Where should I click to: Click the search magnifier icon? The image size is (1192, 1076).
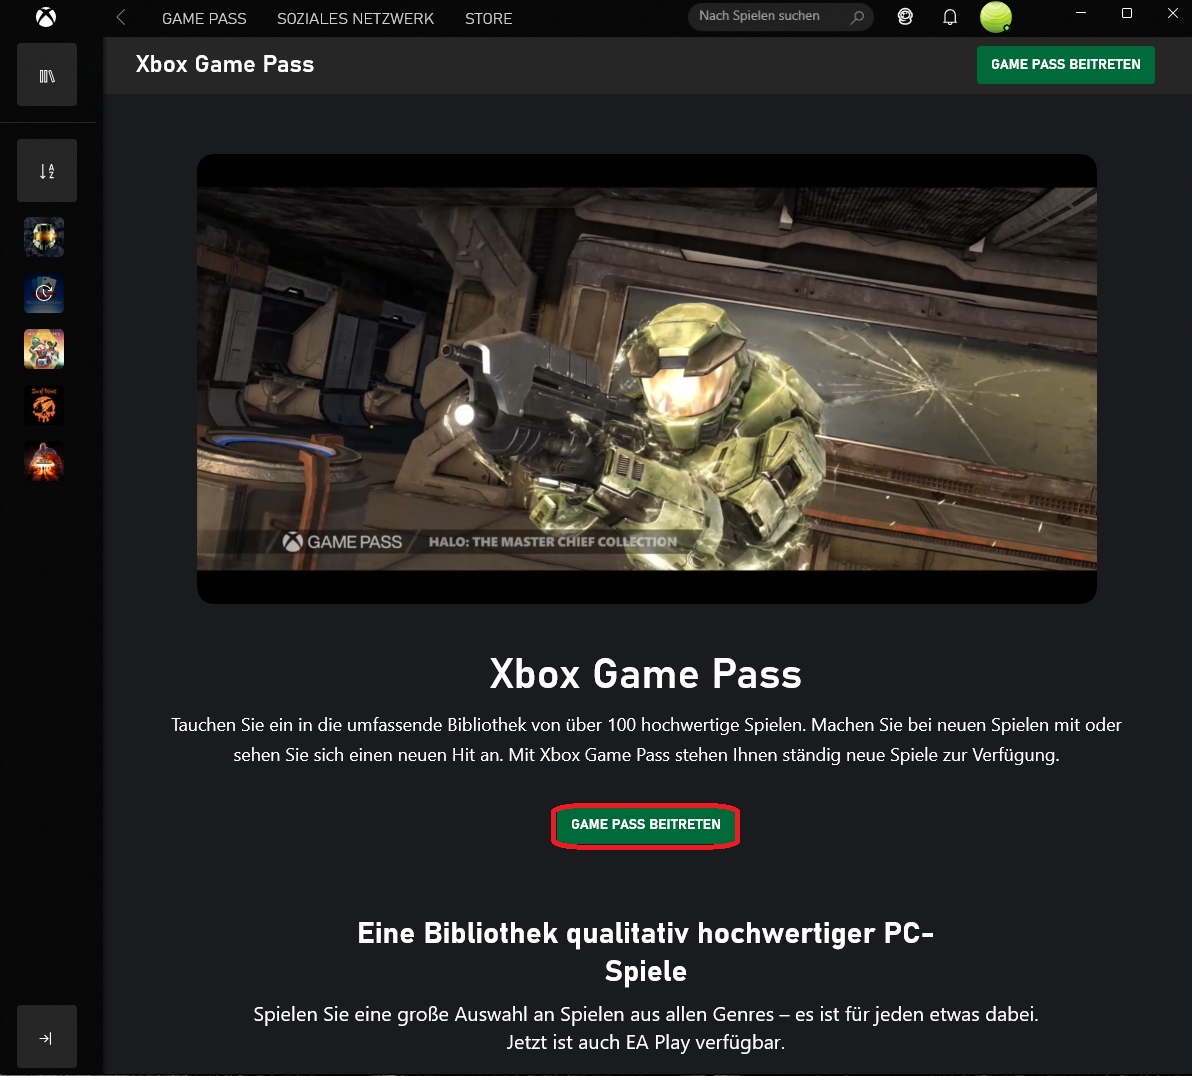coord(857,17)
